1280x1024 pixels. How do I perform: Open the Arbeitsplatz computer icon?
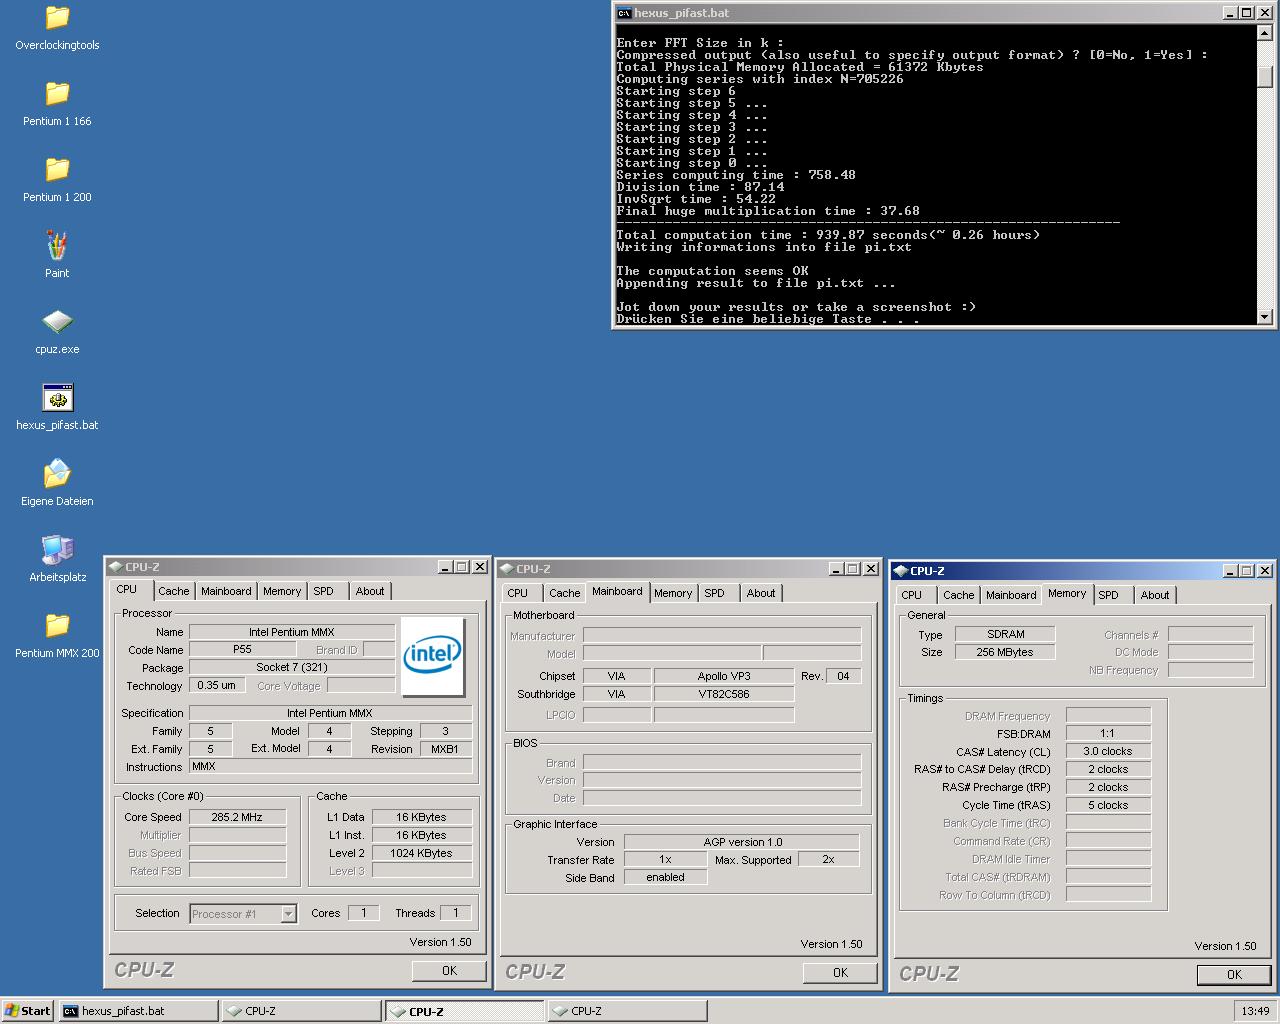click(57, 550)
